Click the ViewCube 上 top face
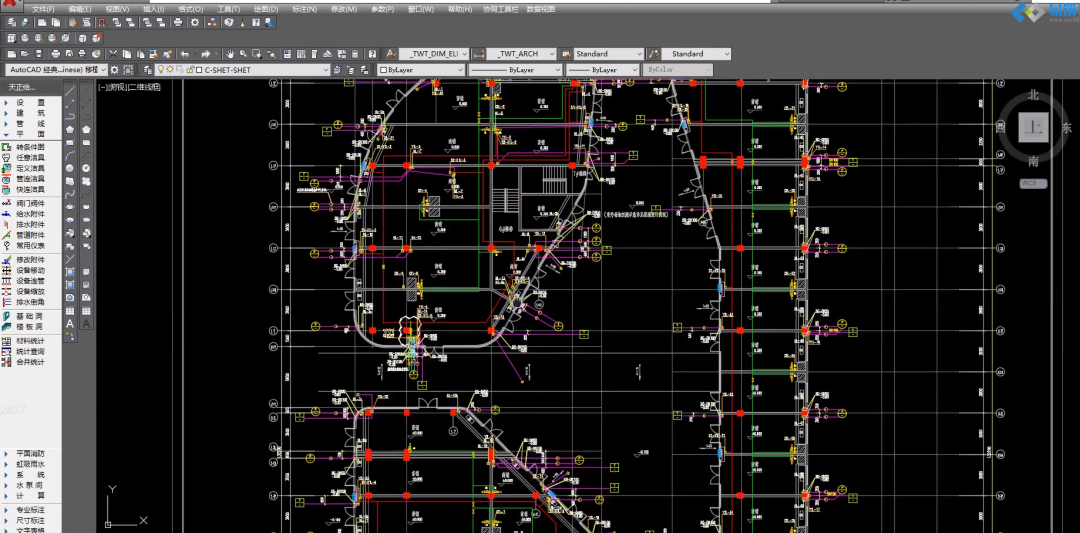This screenshot has width=1080, height=533. tap(1033, 127)
